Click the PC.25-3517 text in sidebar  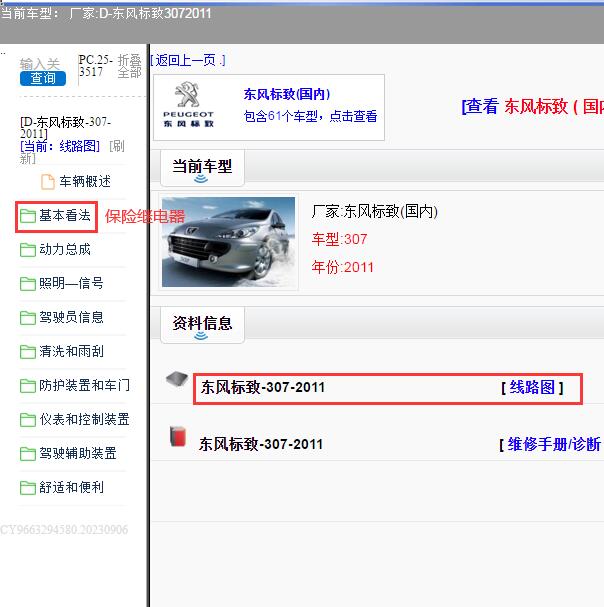[96, 66]
